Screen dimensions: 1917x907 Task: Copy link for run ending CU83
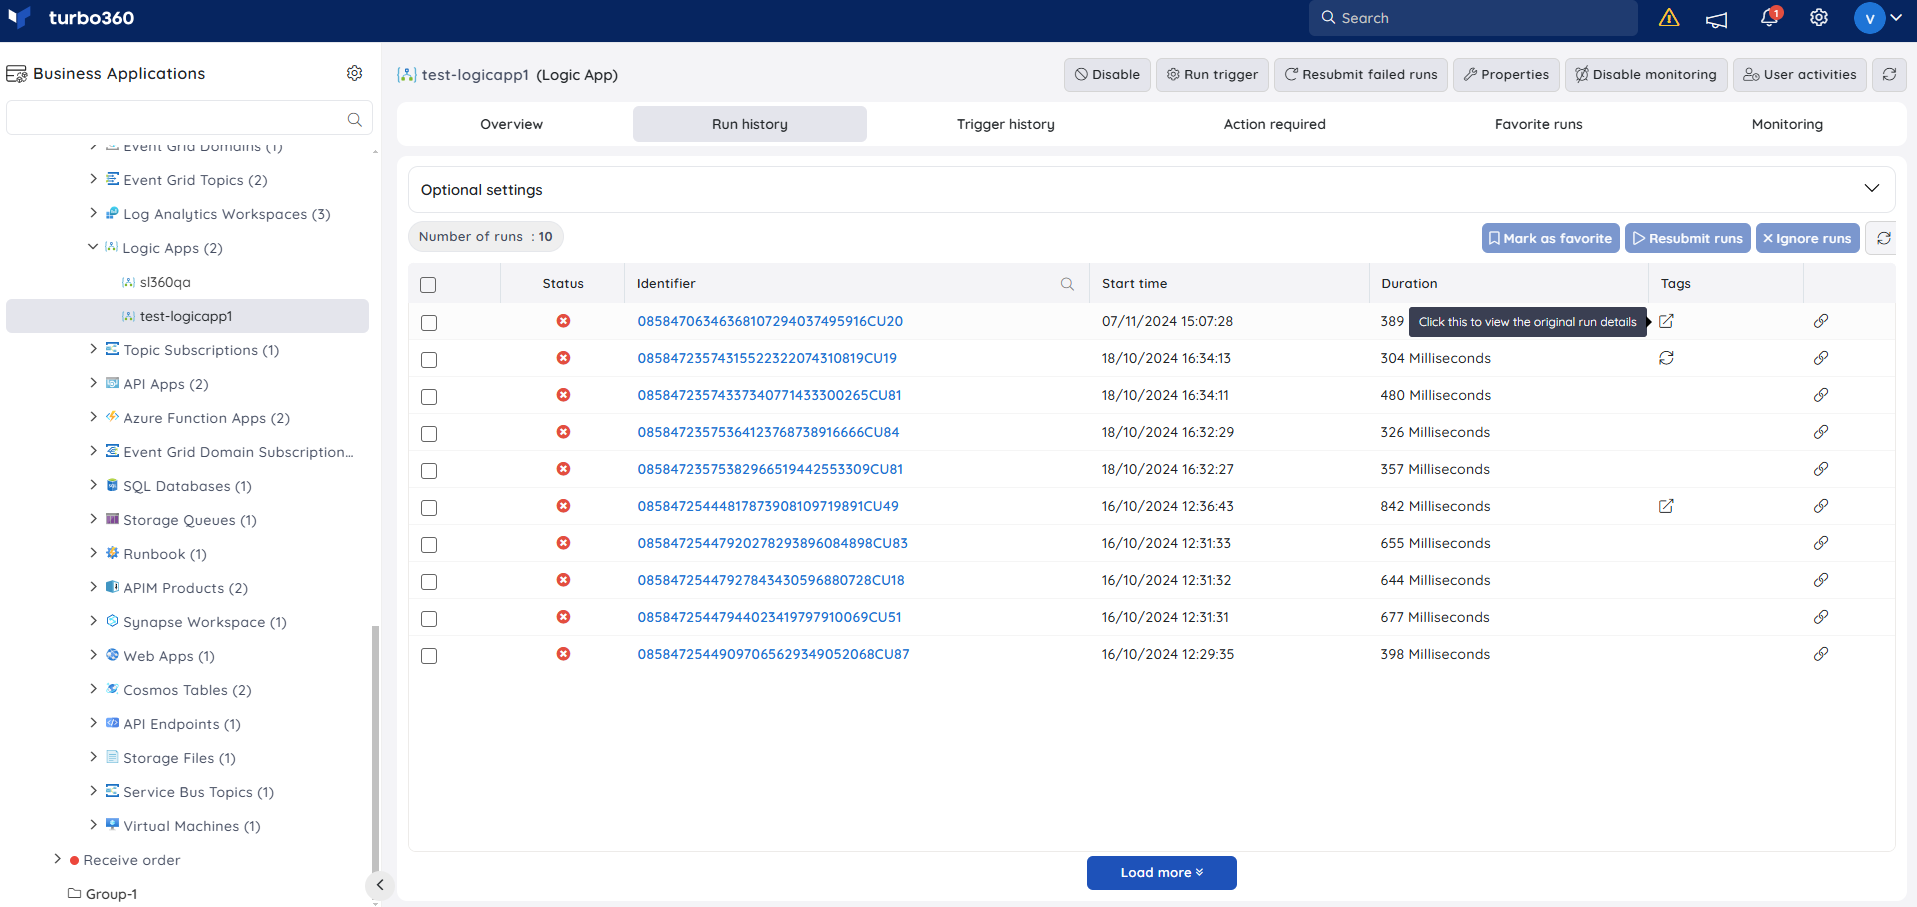pyautogui.click(x=1821, y=543)
